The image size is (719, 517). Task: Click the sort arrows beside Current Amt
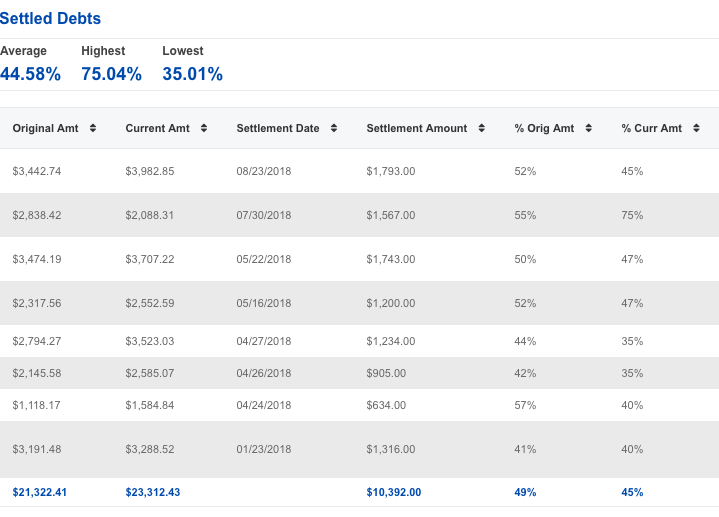click(204, 128)
